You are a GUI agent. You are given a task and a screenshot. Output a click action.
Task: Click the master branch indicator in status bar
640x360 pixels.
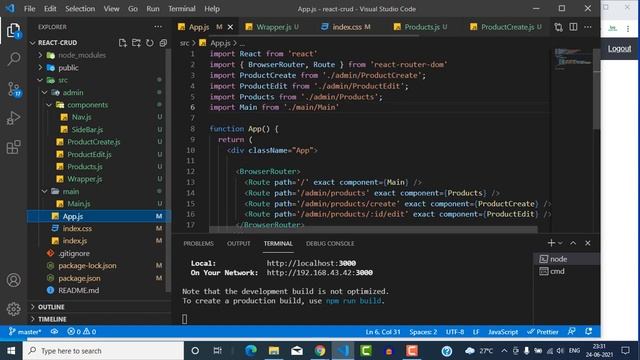[25, 332]
